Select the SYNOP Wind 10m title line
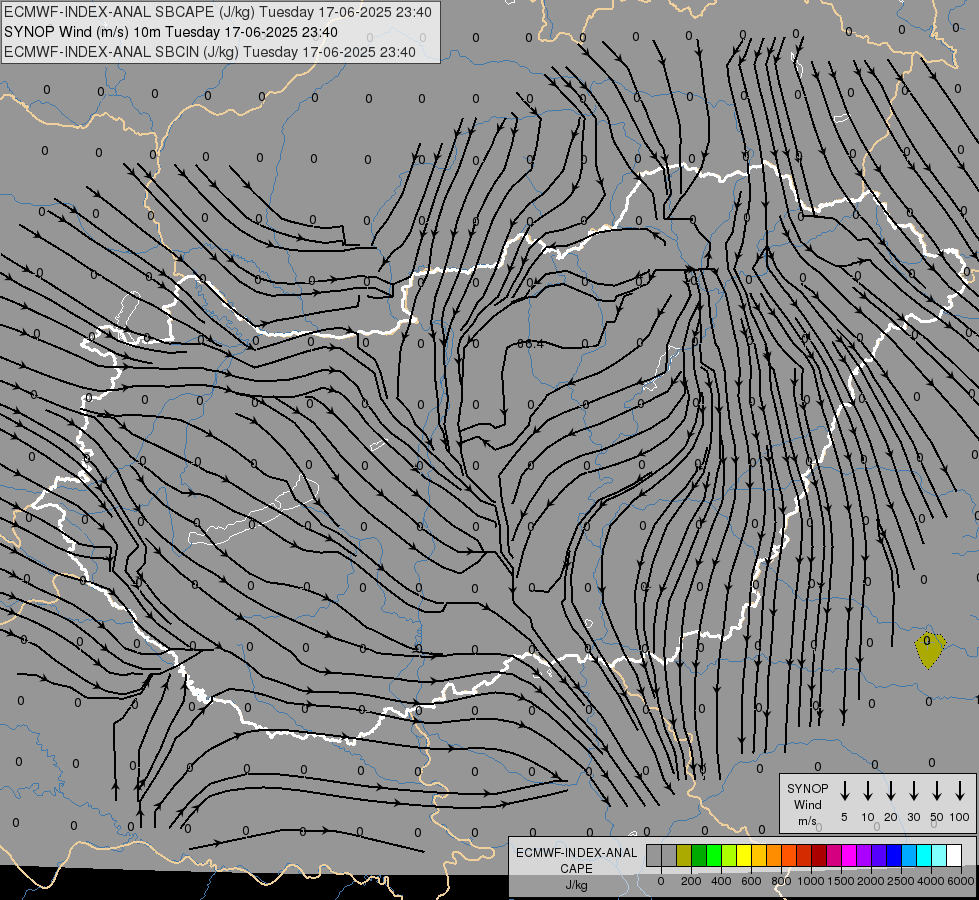The image size is (979, 900). [171, 32]
